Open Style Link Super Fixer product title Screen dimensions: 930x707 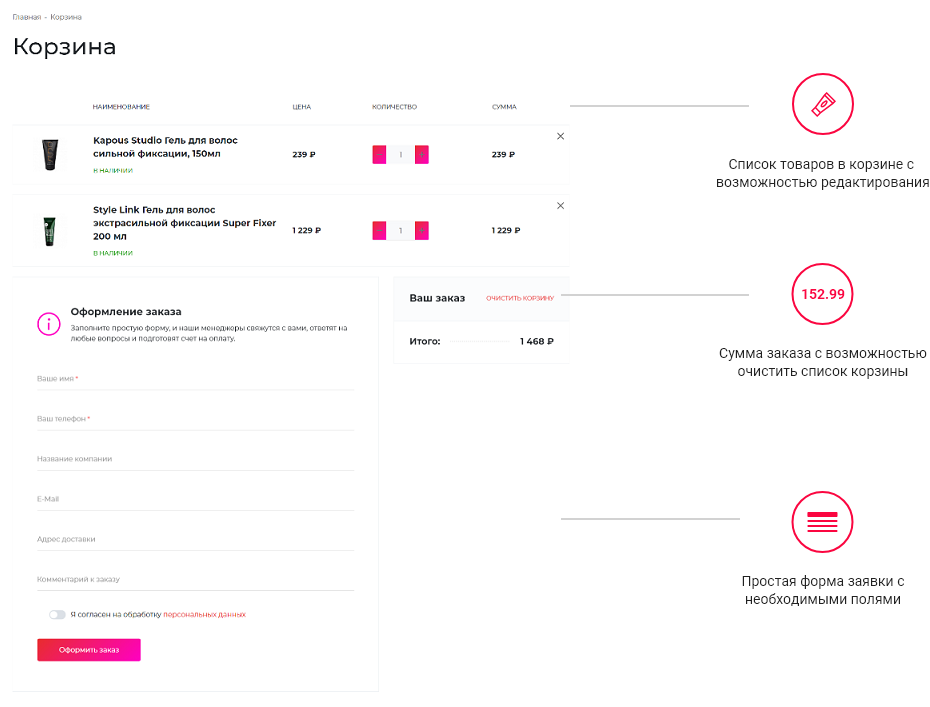(184, 223)
